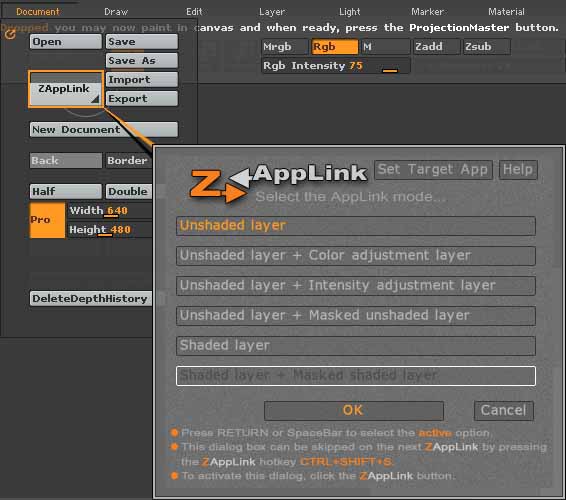566x500 pixels.
Task: Select the Shaded layer mode
Action: tap(356, 346)
